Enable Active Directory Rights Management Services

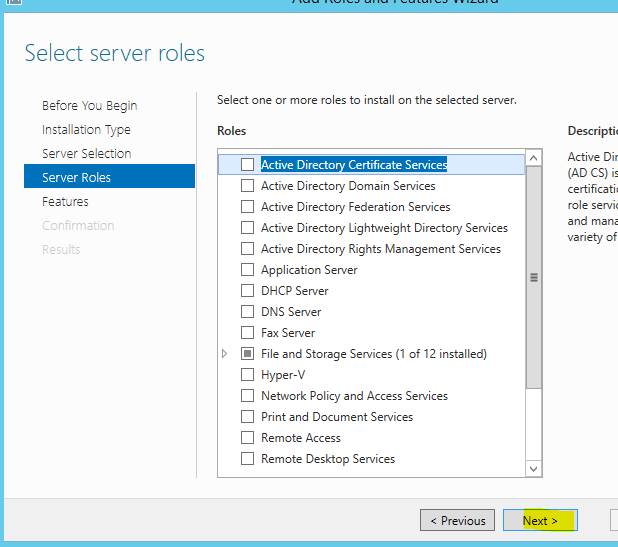(247, 248)
